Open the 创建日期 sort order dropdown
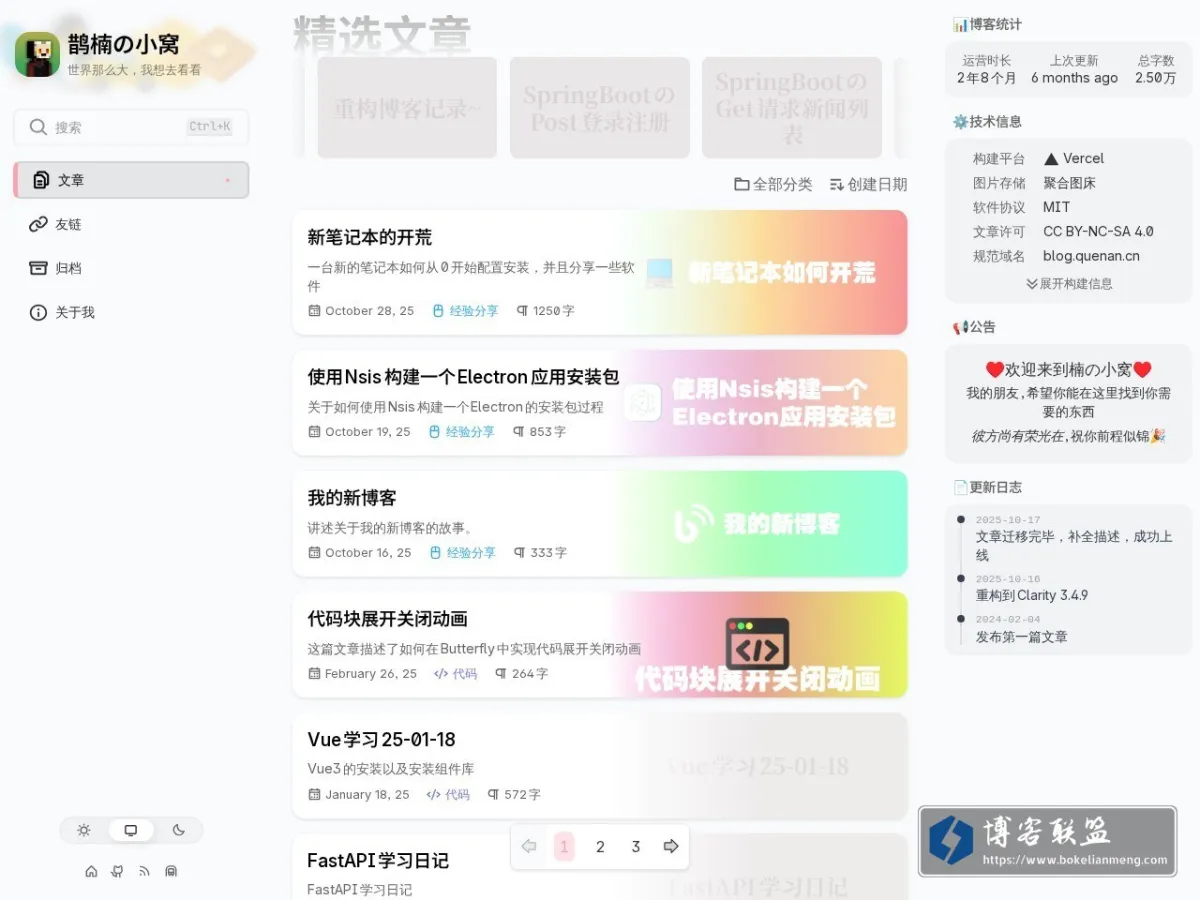Image resolution: width=1200 pixels, height=900 pixels. tap(868, 184)
